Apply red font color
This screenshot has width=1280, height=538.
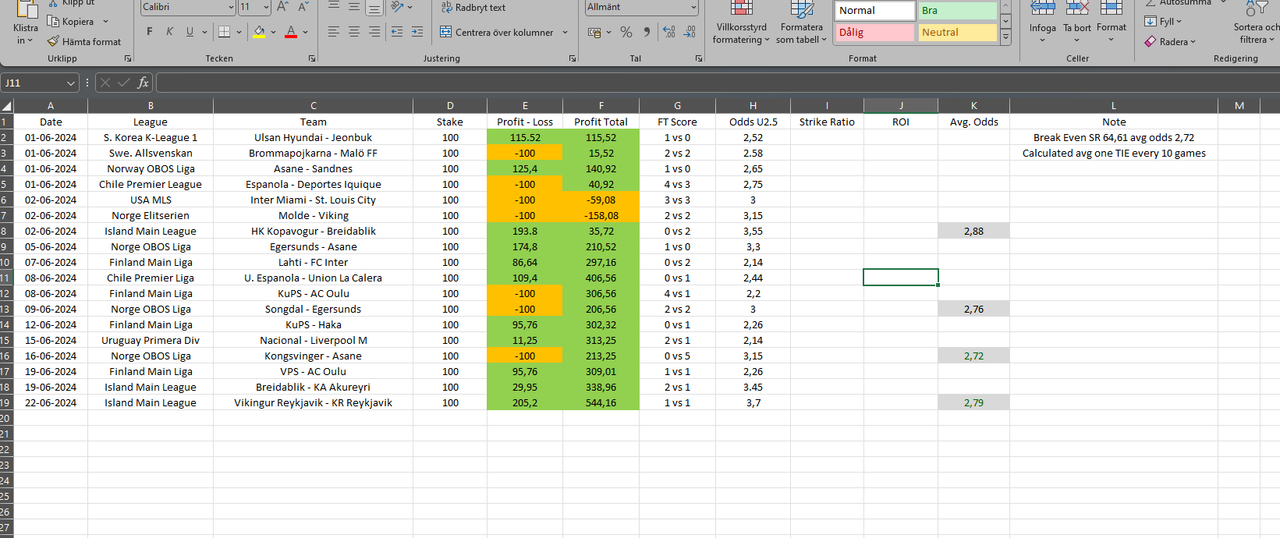tap(291, 32)
